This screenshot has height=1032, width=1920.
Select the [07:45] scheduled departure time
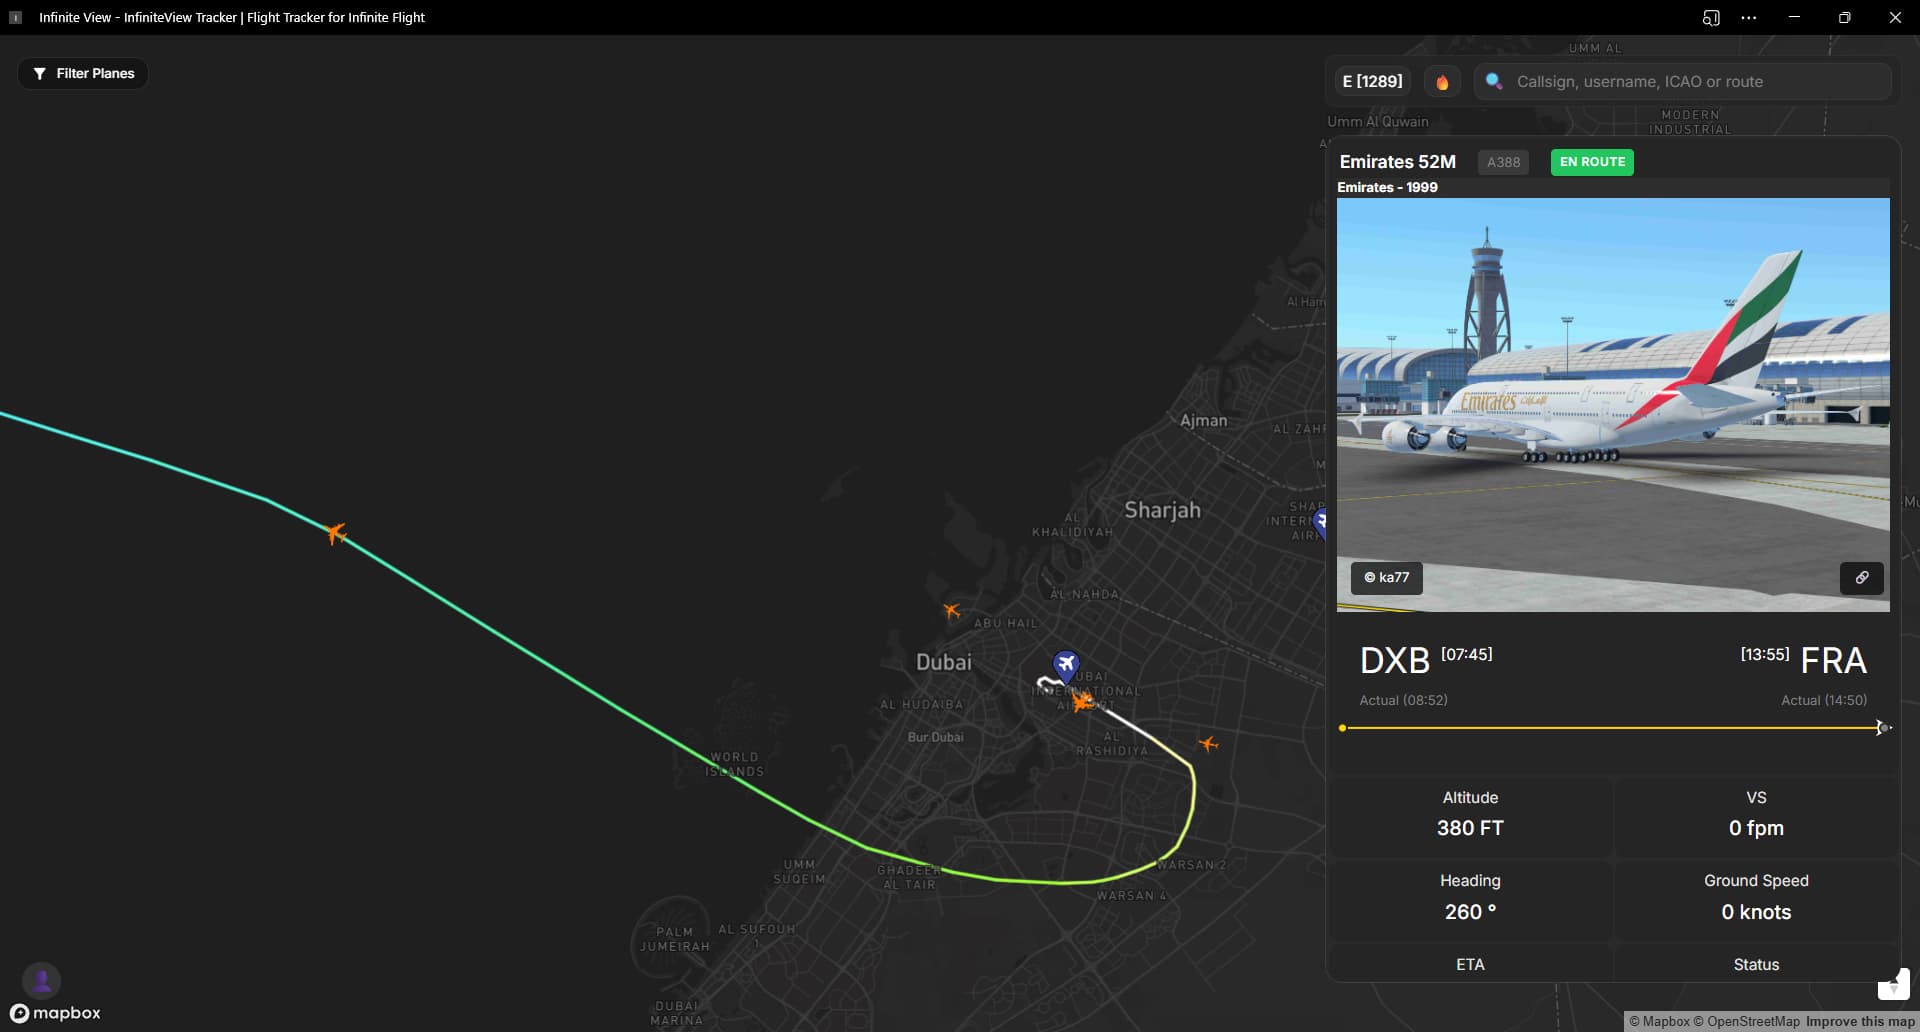tap(1466, 654)
